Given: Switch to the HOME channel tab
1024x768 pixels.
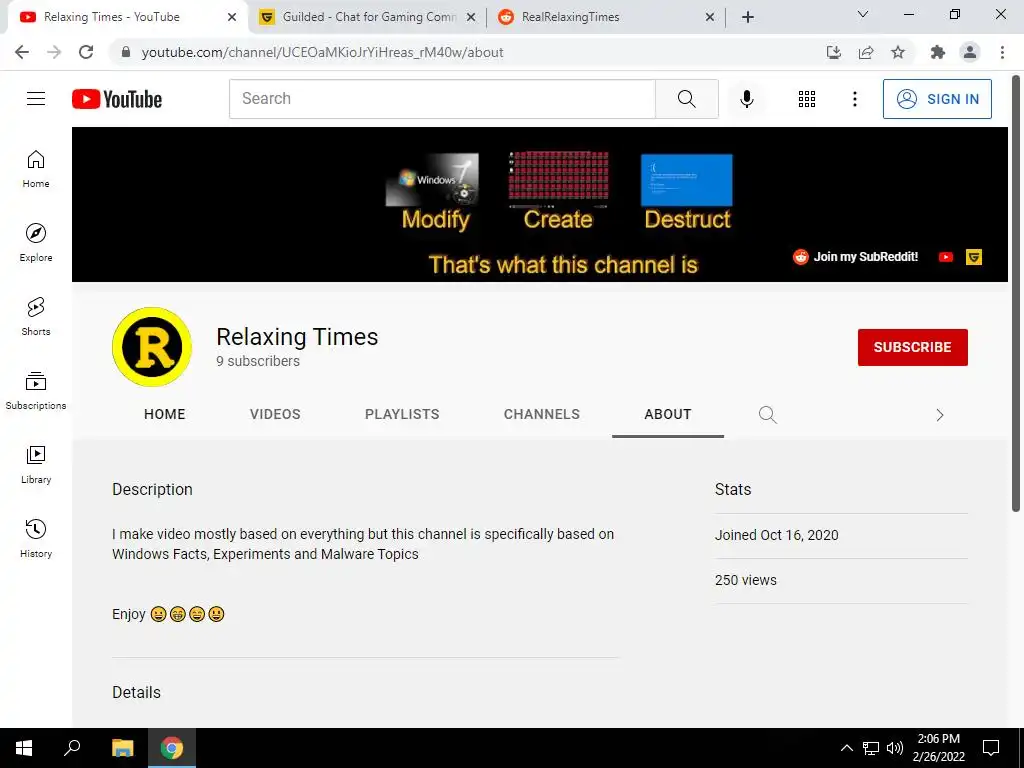Looking at the screenshot, I should 165,414.
